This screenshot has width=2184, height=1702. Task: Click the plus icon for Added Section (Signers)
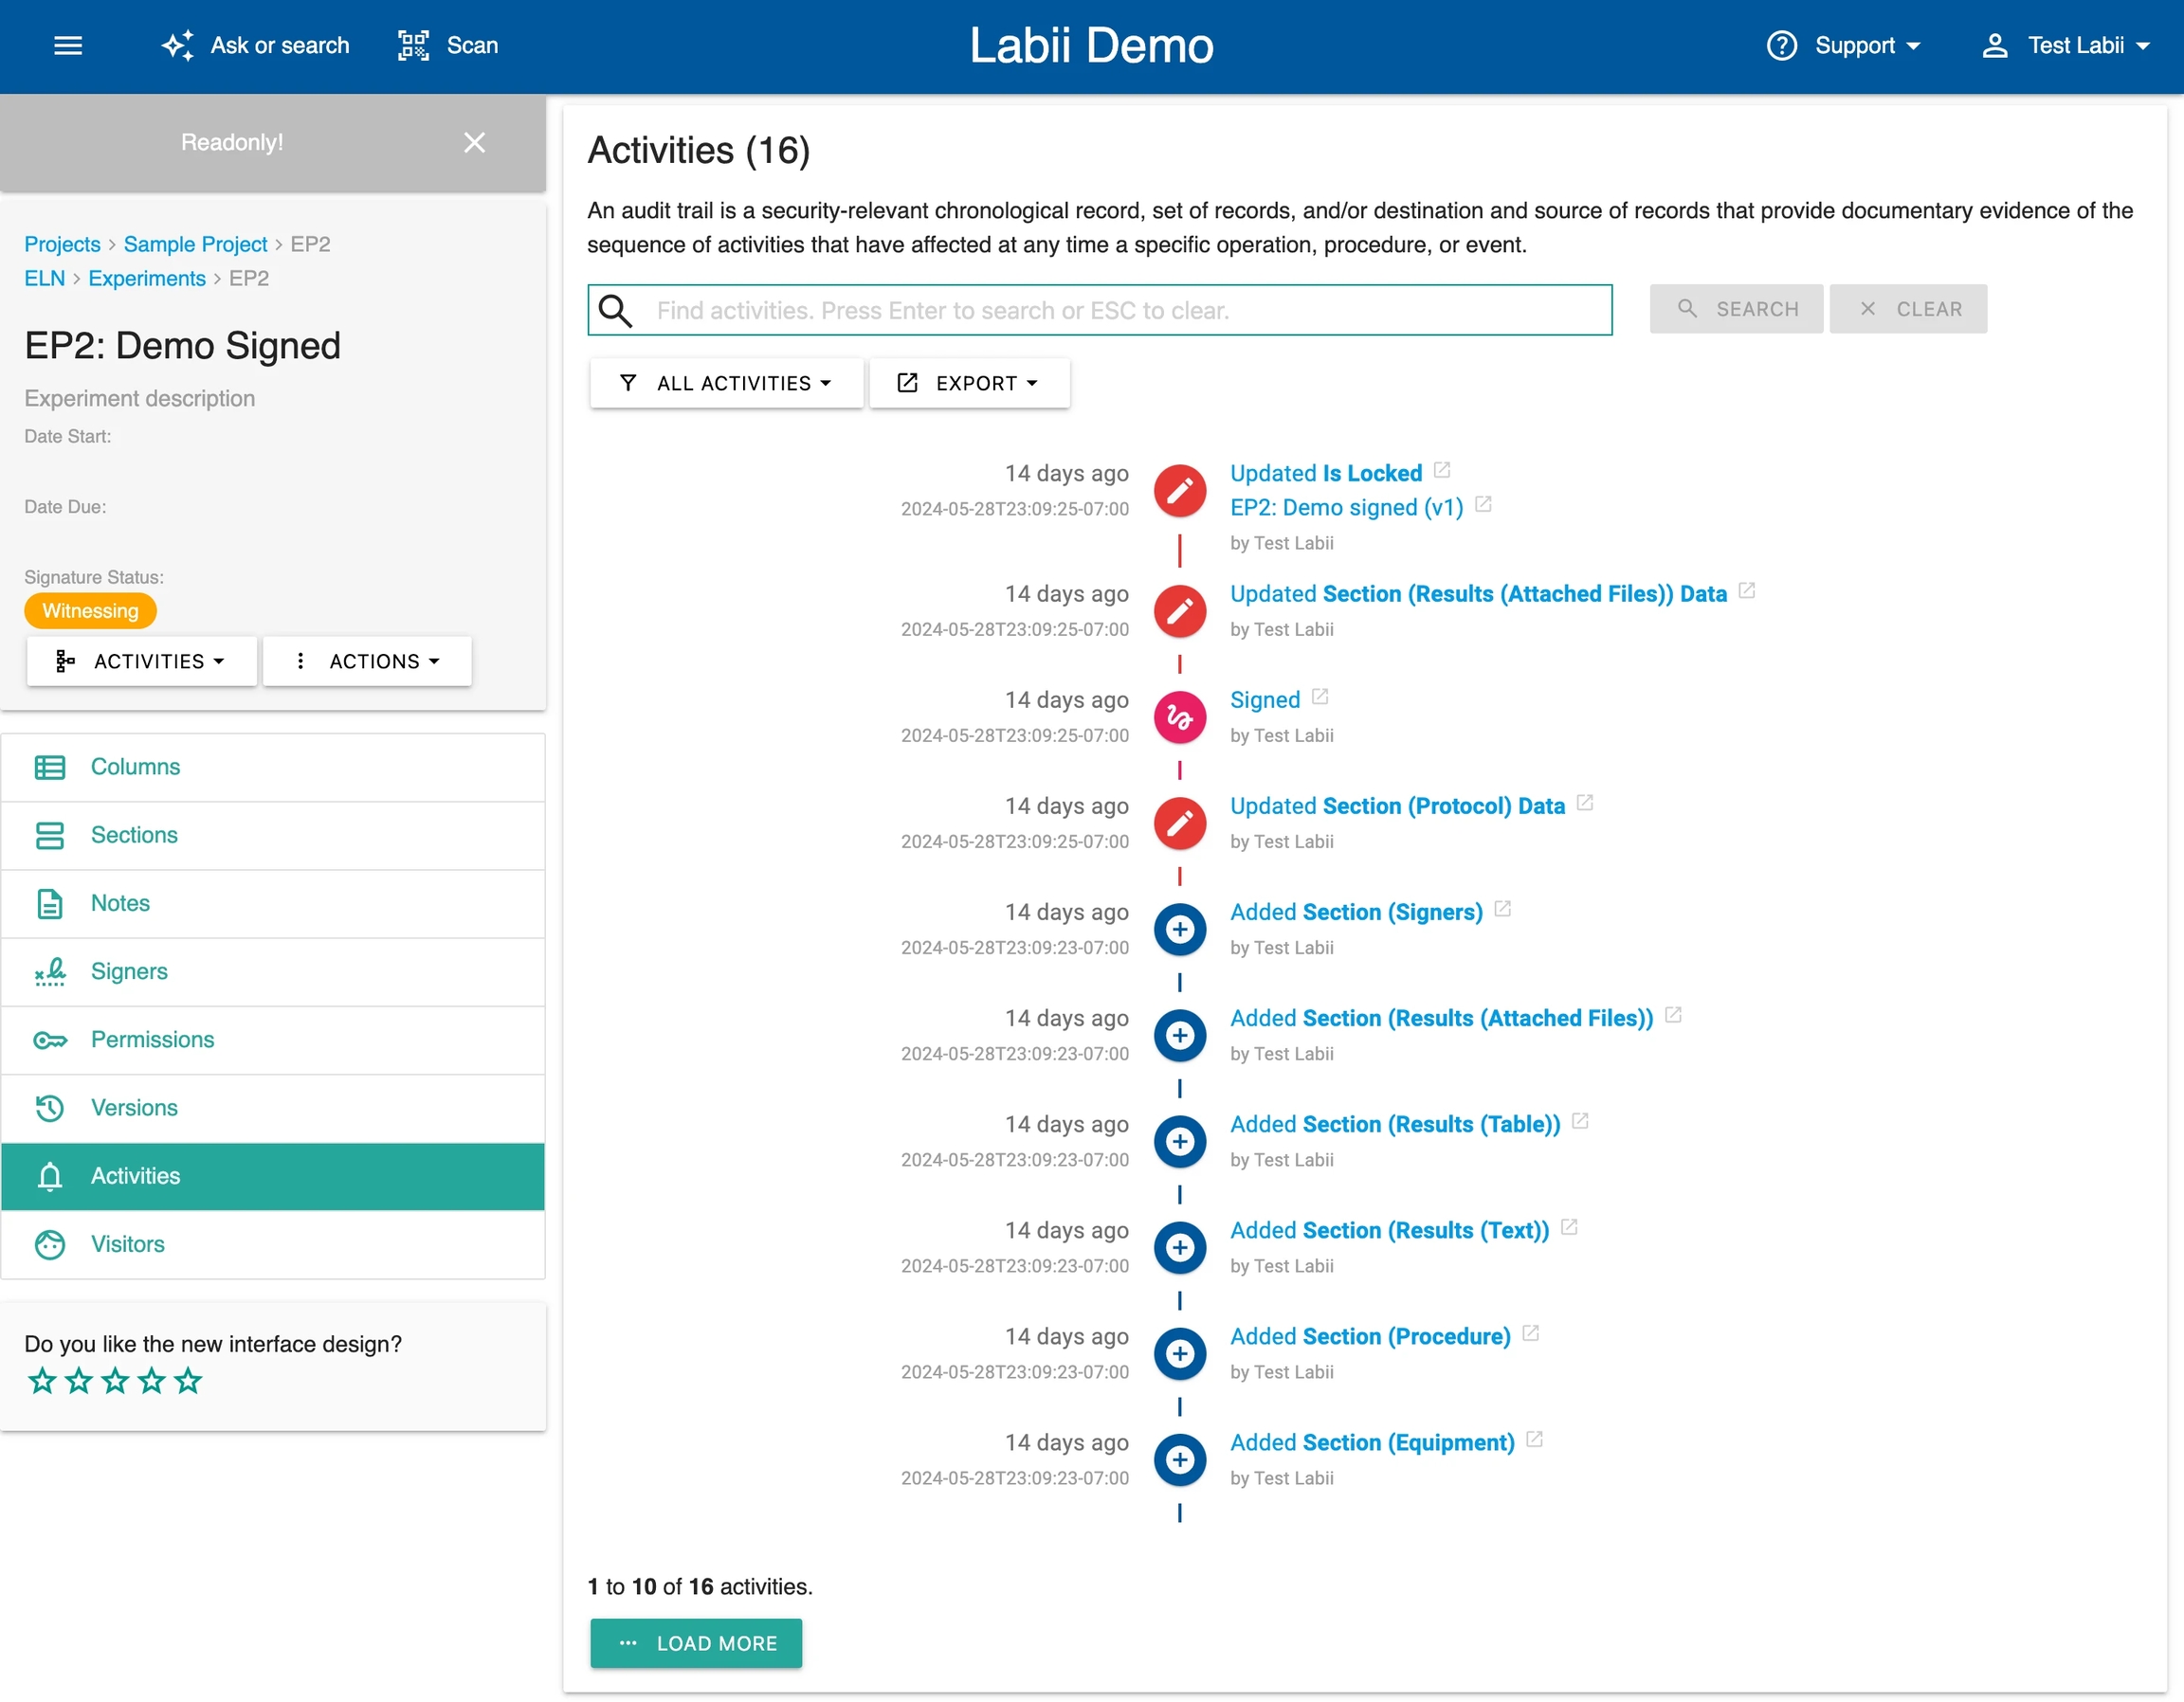pos(1179,929)
